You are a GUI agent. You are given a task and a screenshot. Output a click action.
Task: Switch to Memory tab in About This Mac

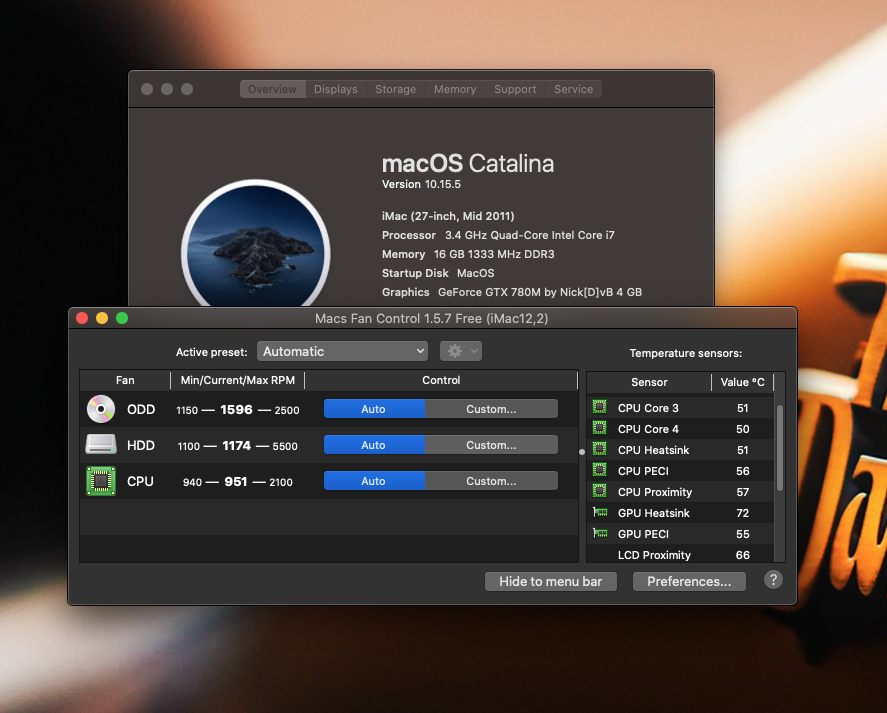pyautogui.click(x=455, y=89)
